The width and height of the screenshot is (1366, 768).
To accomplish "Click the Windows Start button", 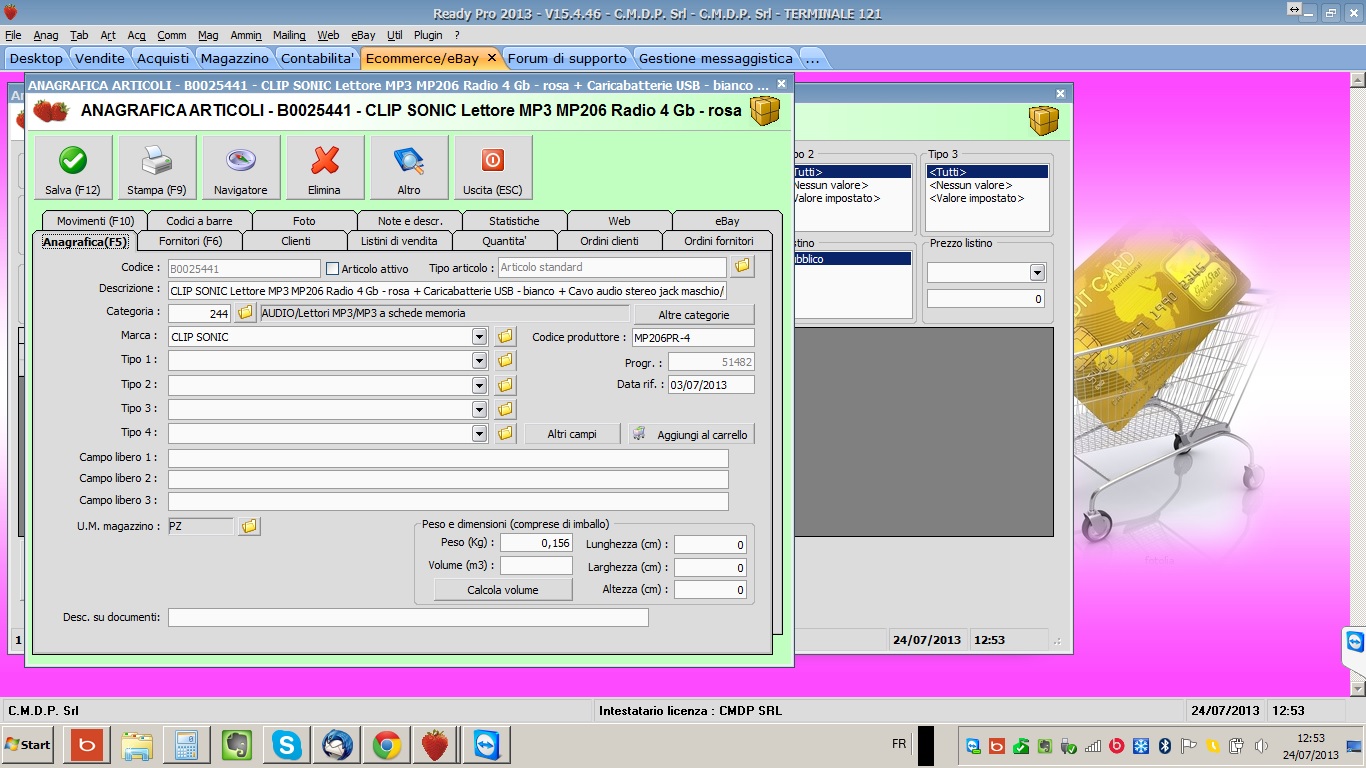I will pyautogui.click(x=28, y=745).
